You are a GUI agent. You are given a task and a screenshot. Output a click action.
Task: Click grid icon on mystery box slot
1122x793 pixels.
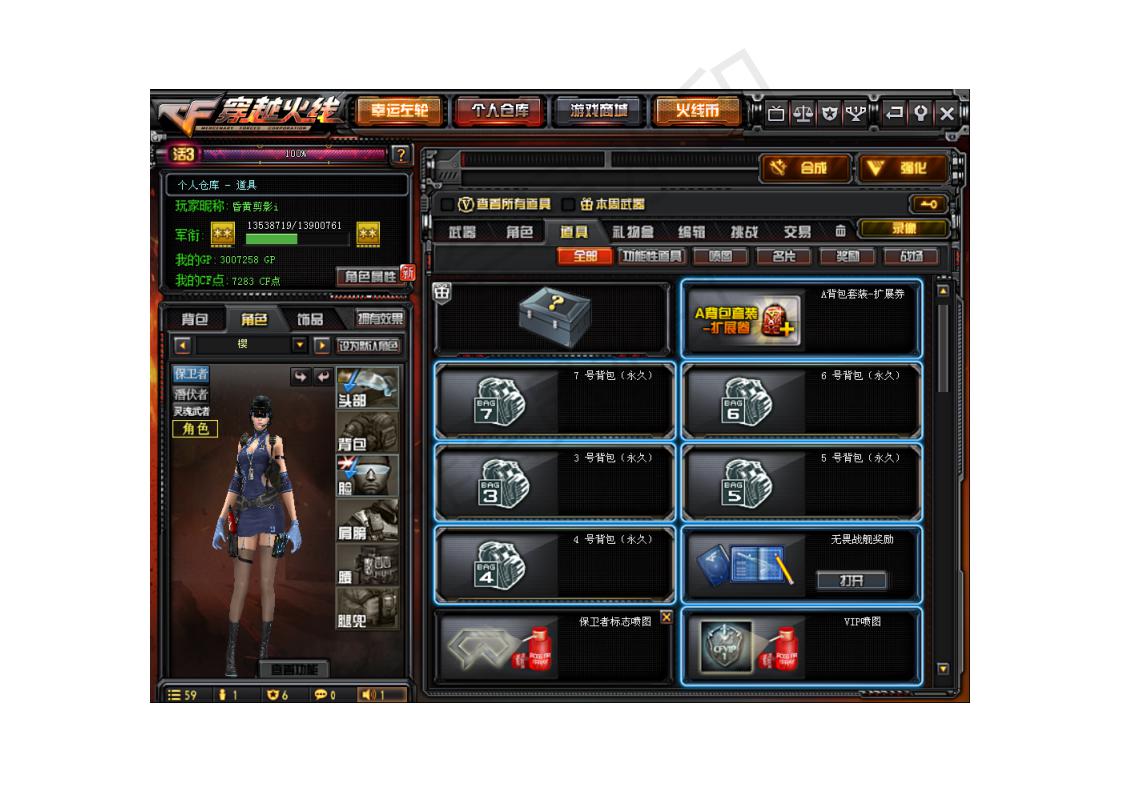click(x=442, y=292)
